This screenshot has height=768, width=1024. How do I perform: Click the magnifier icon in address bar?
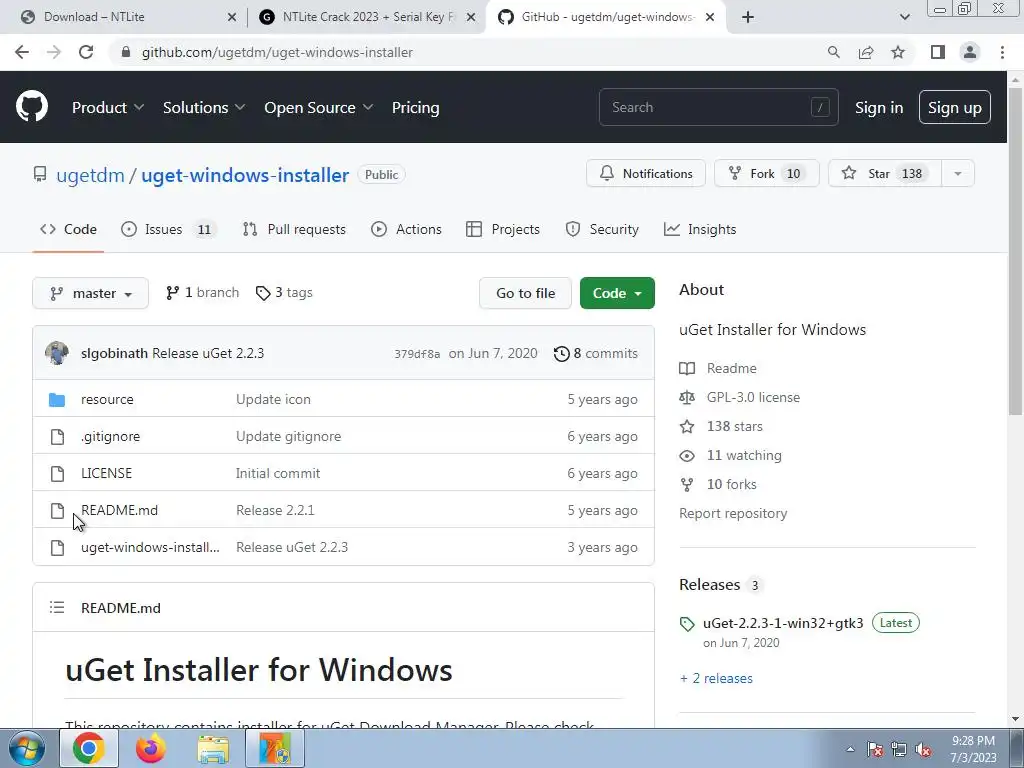[x=833, y=52]
